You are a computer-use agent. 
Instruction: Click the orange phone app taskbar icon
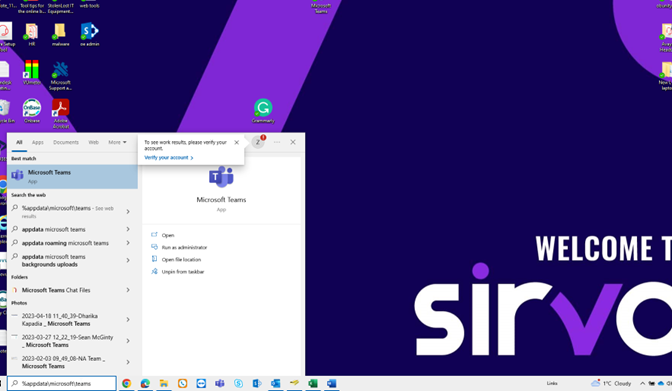183,383
